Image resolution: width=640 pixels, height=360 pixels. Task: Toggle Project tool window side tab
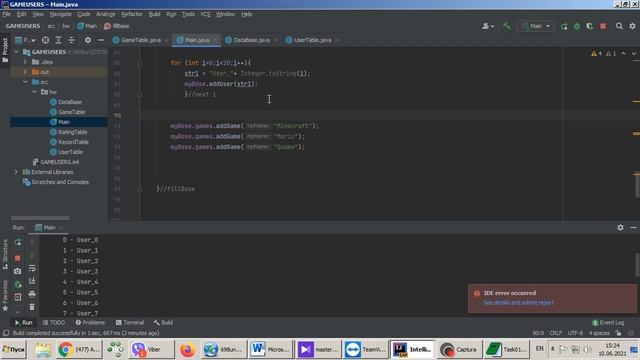tap(5, 50)
